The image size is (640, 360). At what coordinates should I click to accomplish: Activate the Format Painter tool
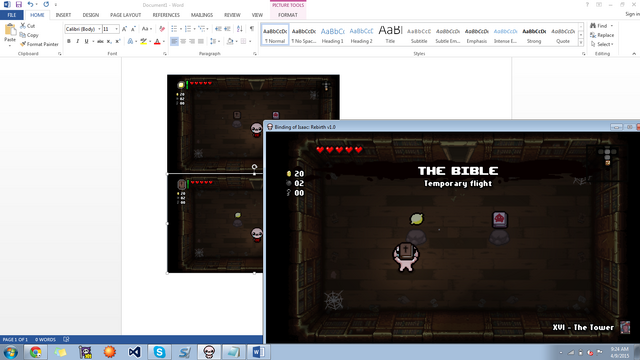tap(39, 44)
